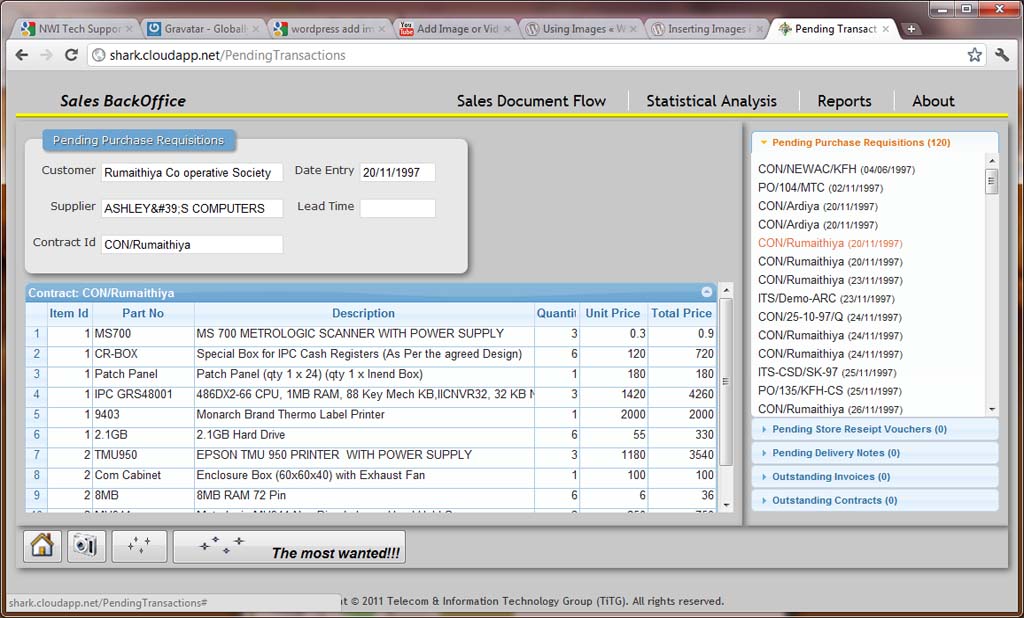Select PO/104/MTC requisition in the list
Viewport: 1024px width, 618px height.
click(793, 188)
